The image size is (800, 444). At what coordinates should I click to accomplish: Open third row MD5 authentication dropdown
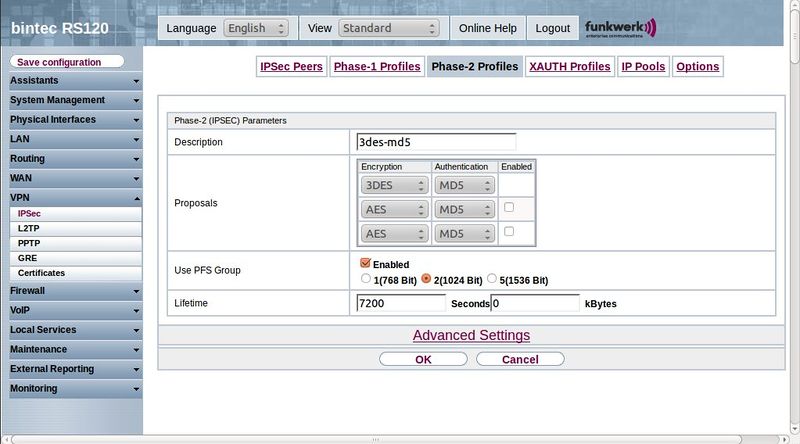click(x=464, y=234)
